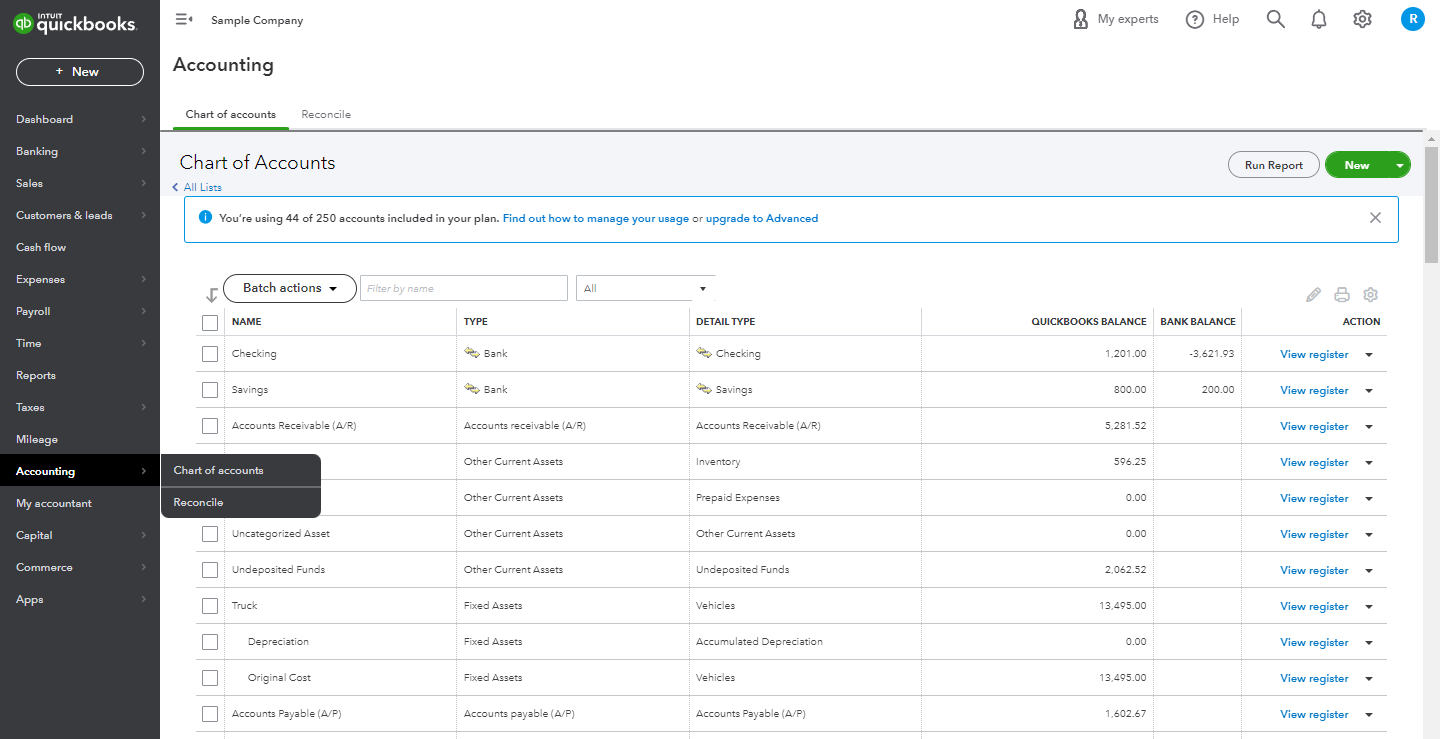Open action dropdown arrow for Truck row
The height and width of the screenshot is (739, 1440).
pyautogui.click(x=1369, y=607)
